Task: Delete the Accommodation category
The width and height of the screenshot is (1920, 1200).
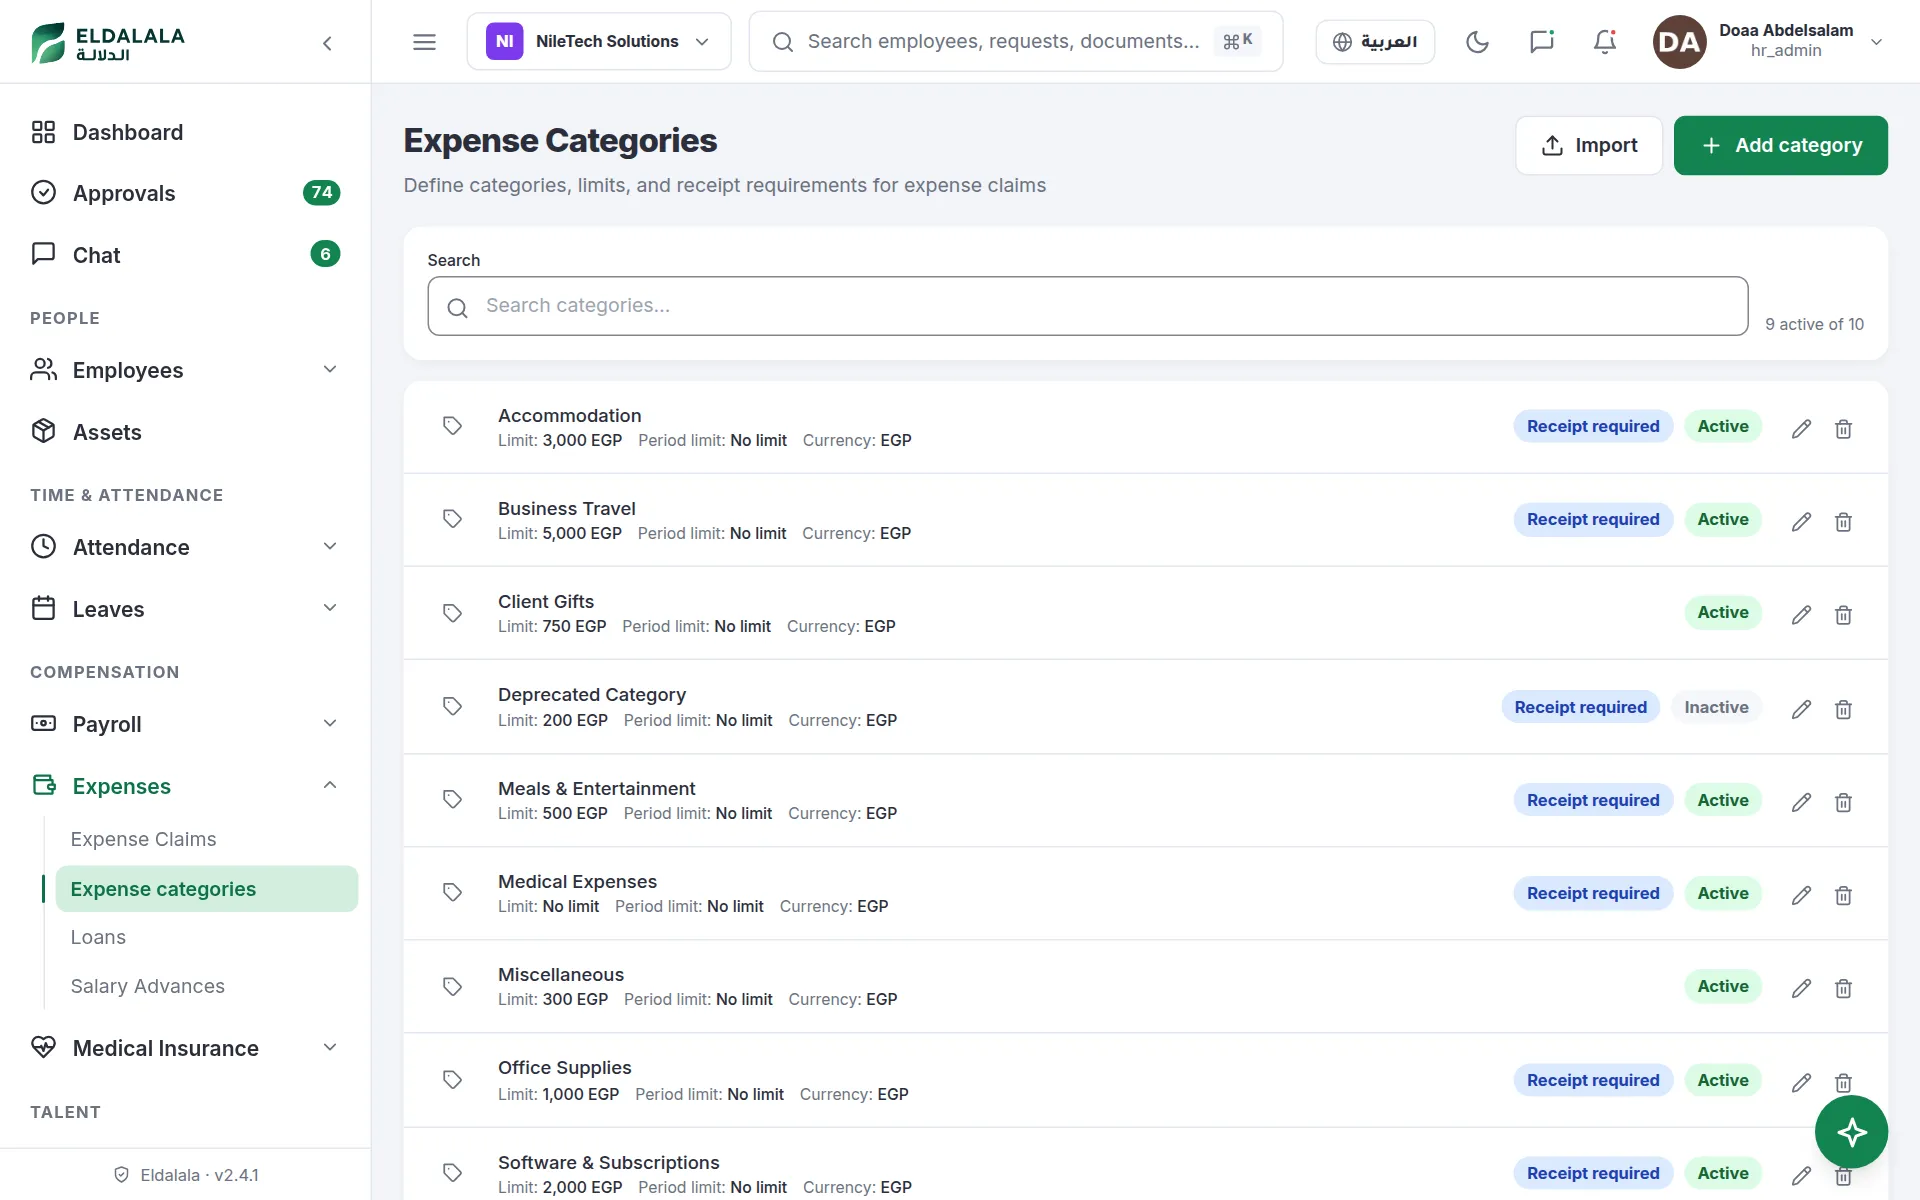Action: [1843, 429]
